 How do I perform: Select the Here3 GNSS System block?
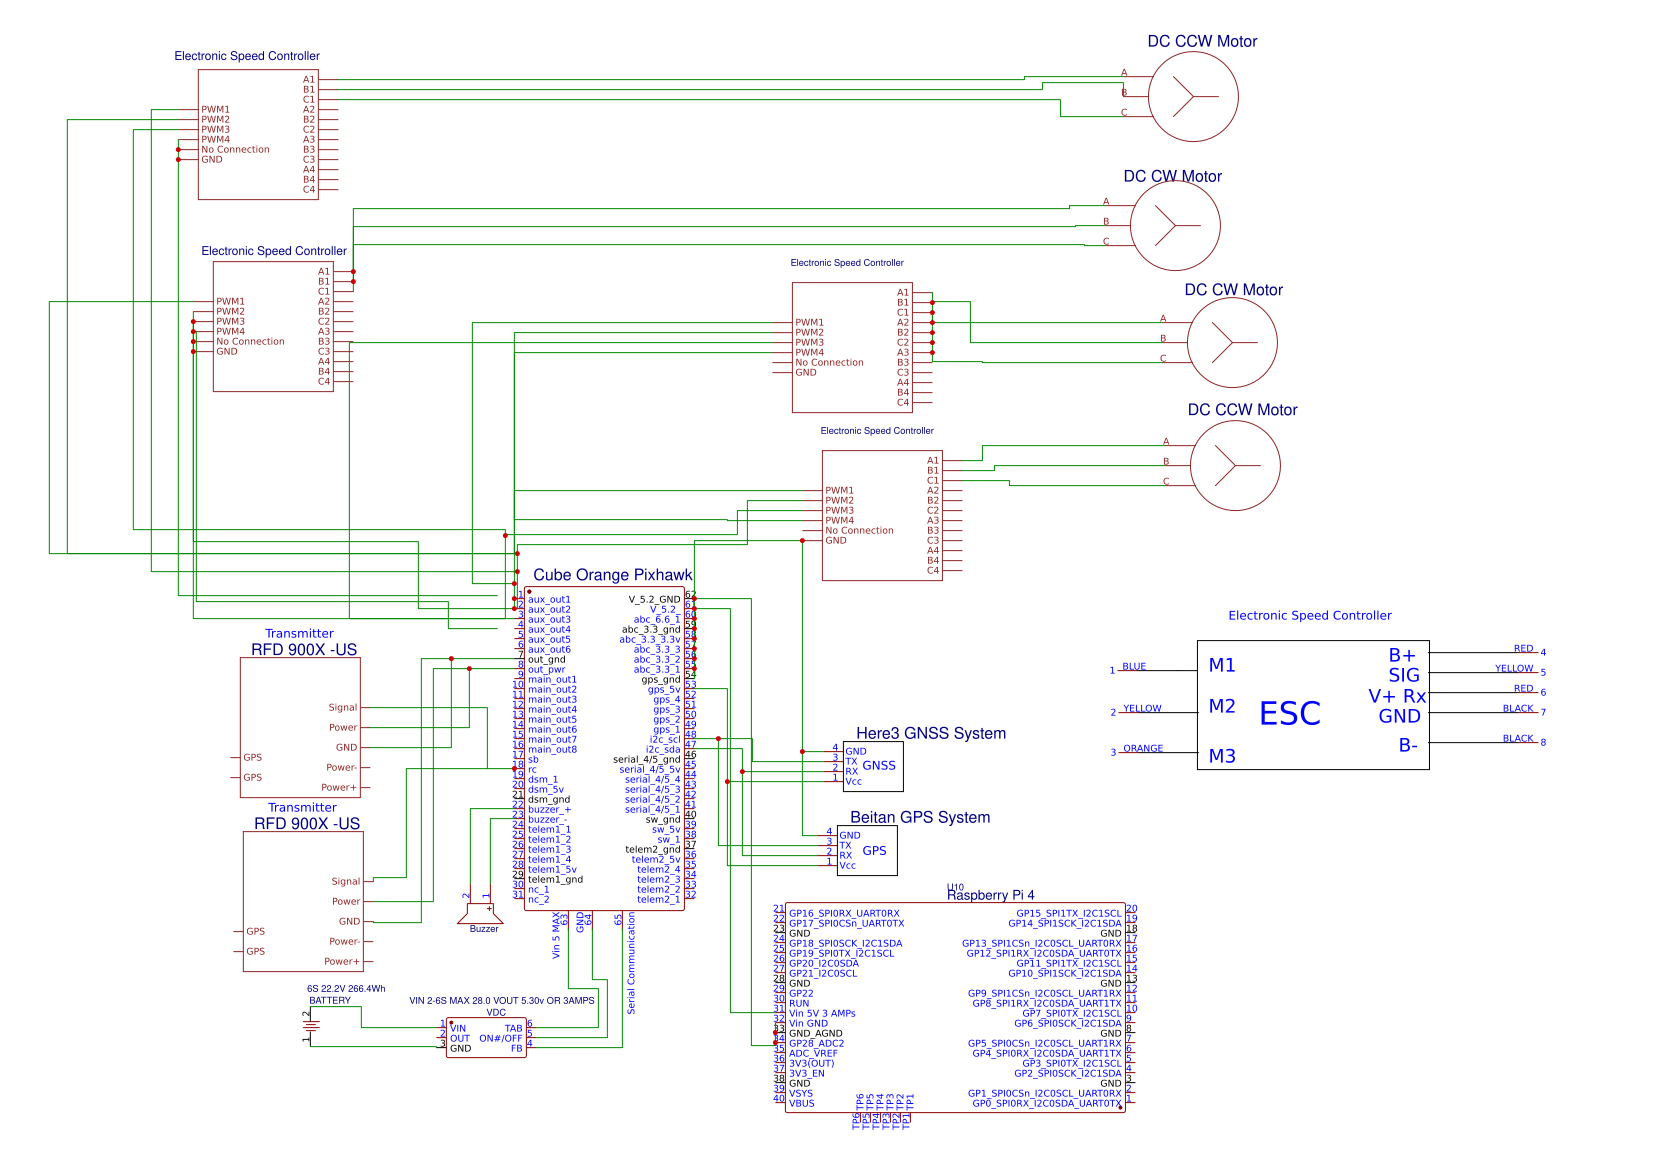[x=871, y=766]
